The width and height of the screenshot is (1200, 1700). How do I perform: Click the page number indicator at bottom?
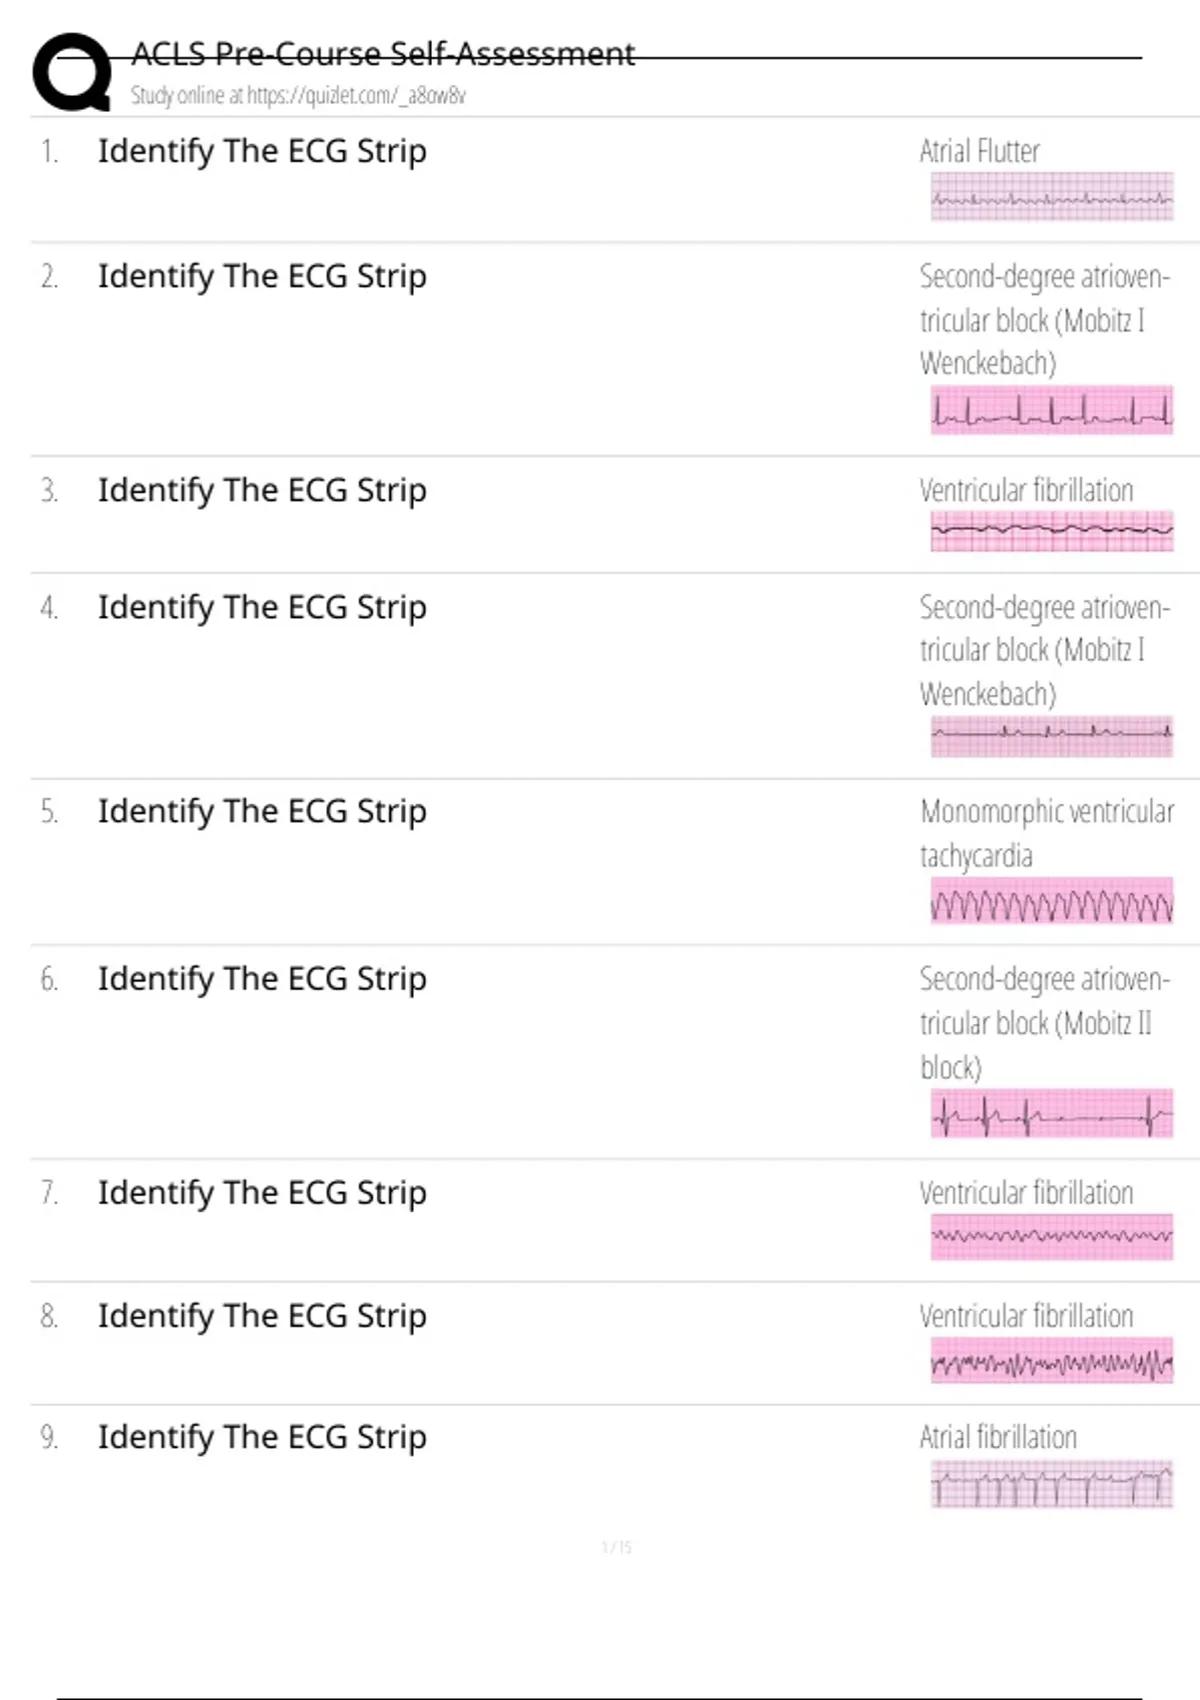coord(617,1548)
